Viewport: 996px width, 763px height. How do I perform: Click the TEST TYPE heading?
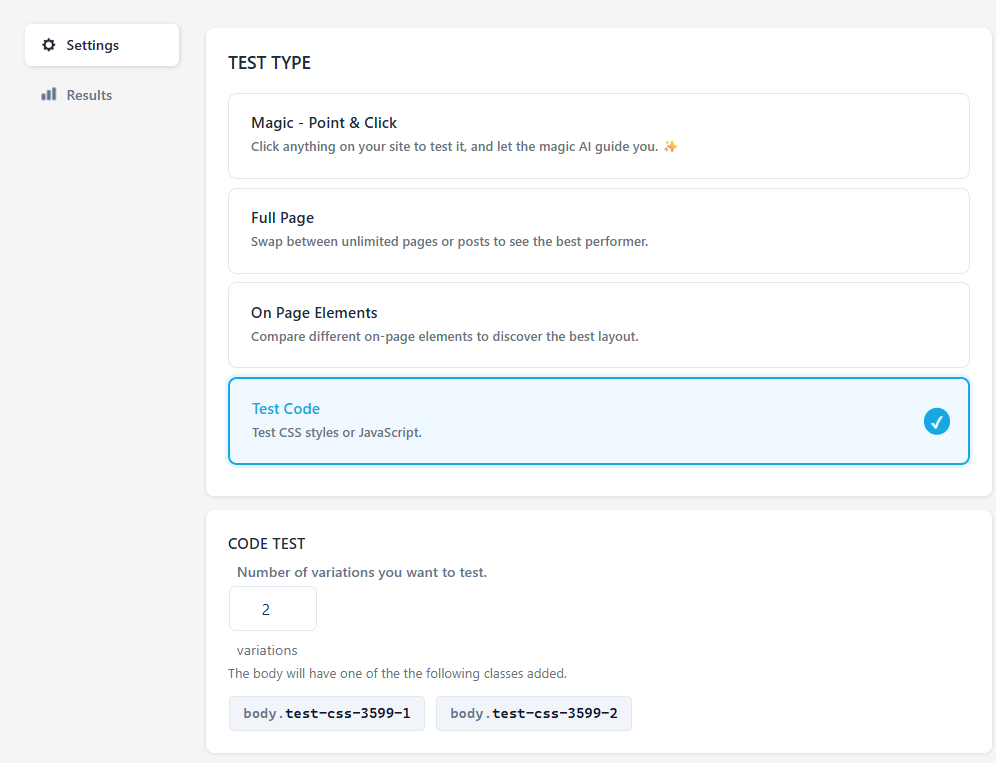pyautogui.click(x=269, y=63)
